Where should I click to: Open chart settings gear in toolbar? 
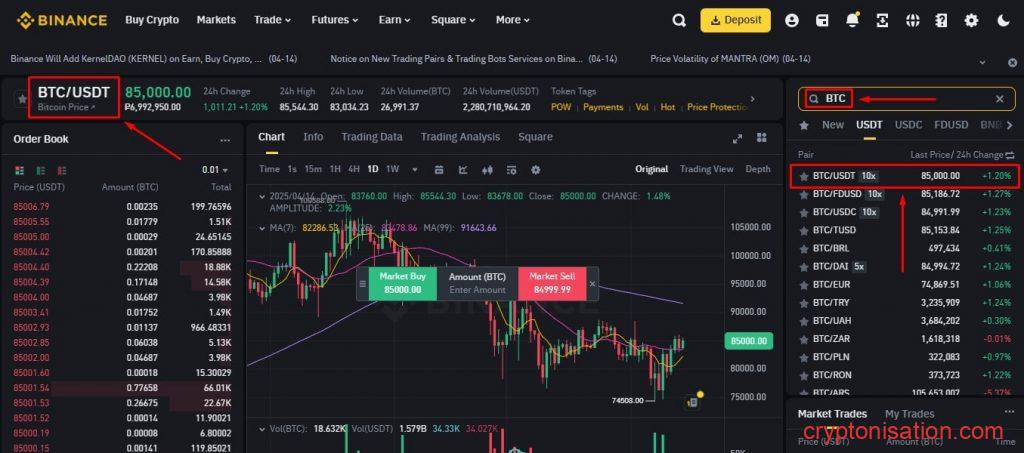tap(535, 169)
